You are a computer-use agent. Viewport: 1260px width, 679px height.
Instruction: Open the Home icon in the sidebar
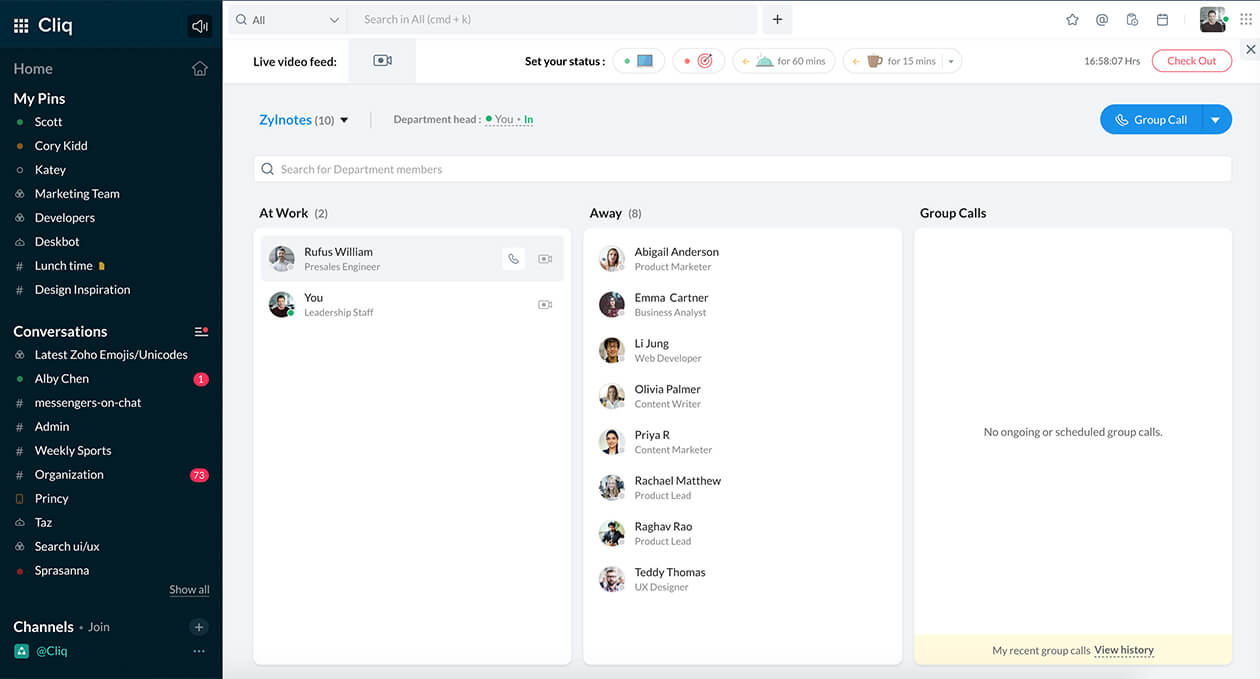tap(200, 69)
